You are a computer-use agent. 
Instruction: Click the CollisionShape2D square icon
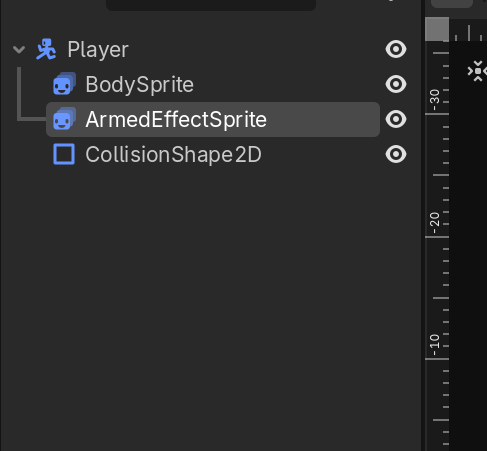(64, 154)
